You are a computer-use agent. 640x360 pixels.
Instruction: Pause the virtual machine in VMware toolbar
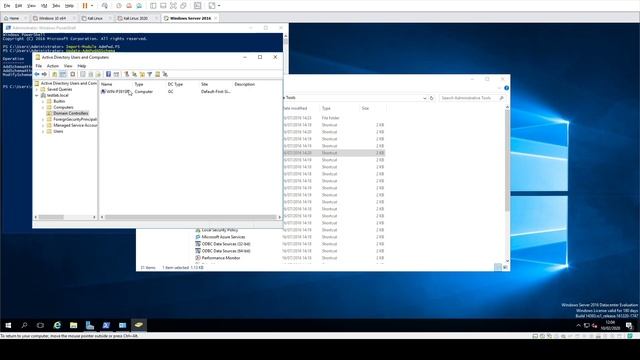(85, 6)
